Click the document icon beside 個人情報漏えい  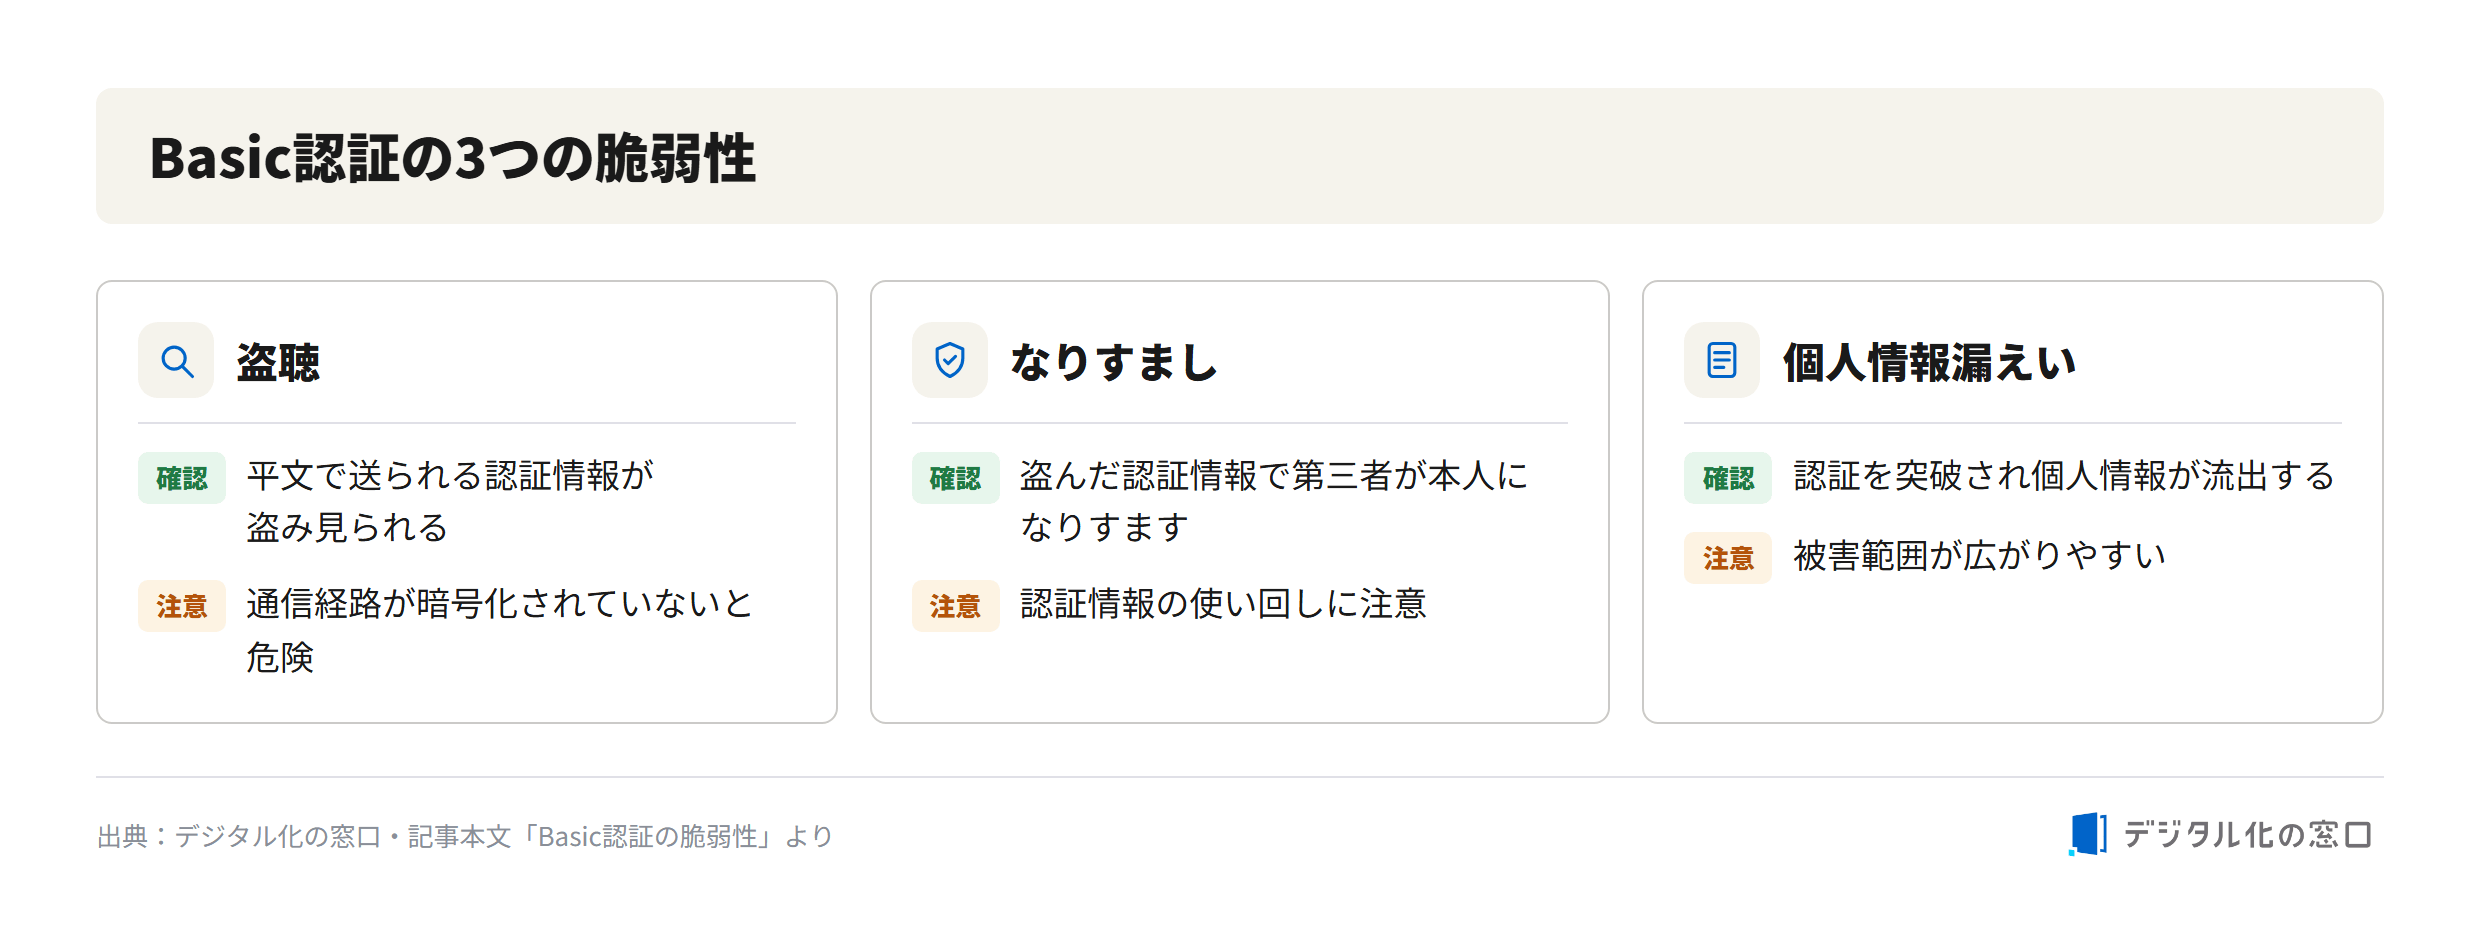[x=1721, y=360]
